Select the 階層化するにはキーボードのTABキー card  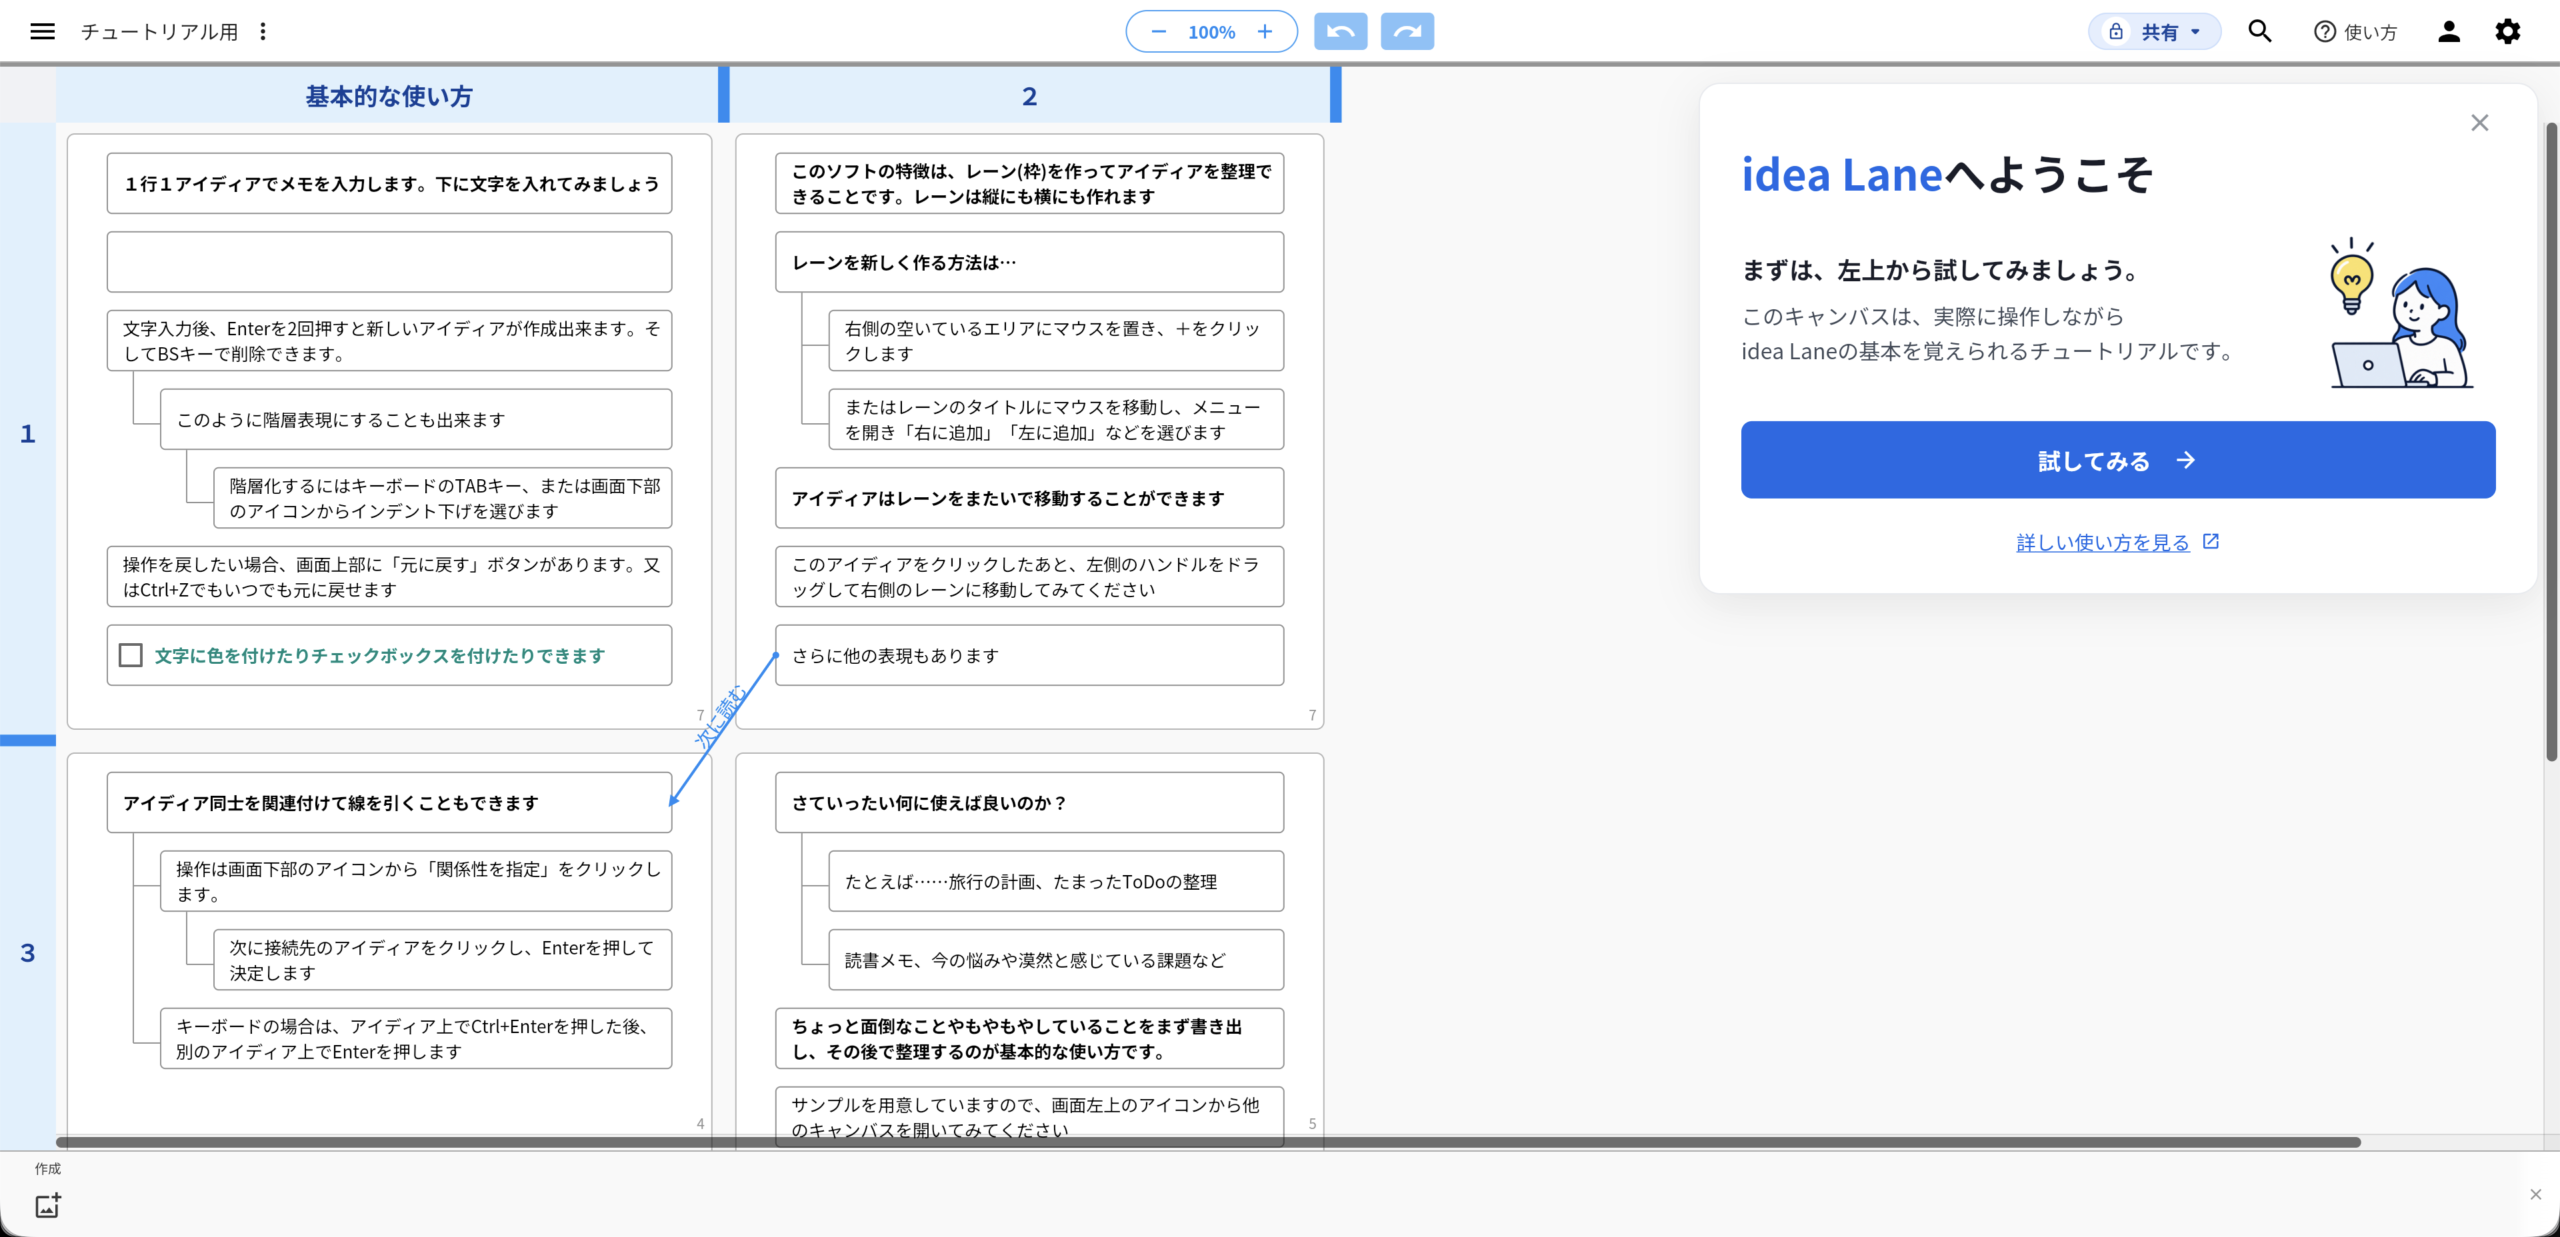point(443,498)
